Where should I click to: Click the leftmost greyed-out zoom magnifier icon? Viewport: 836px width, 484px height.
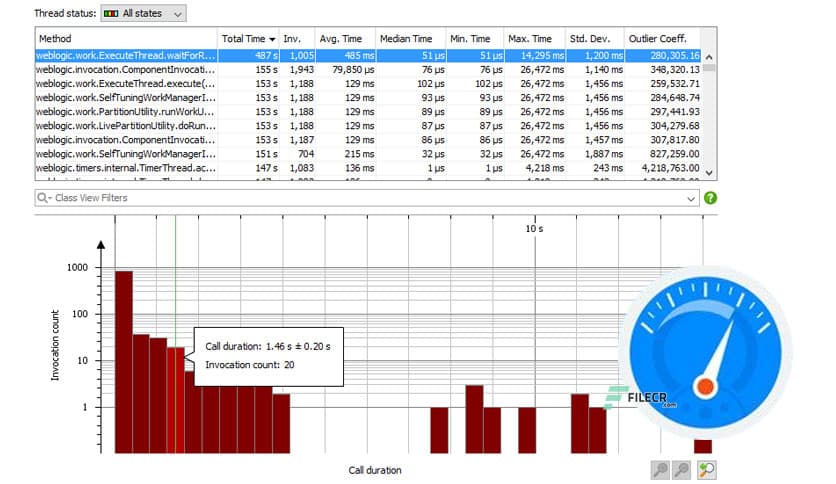click(660, 470)
